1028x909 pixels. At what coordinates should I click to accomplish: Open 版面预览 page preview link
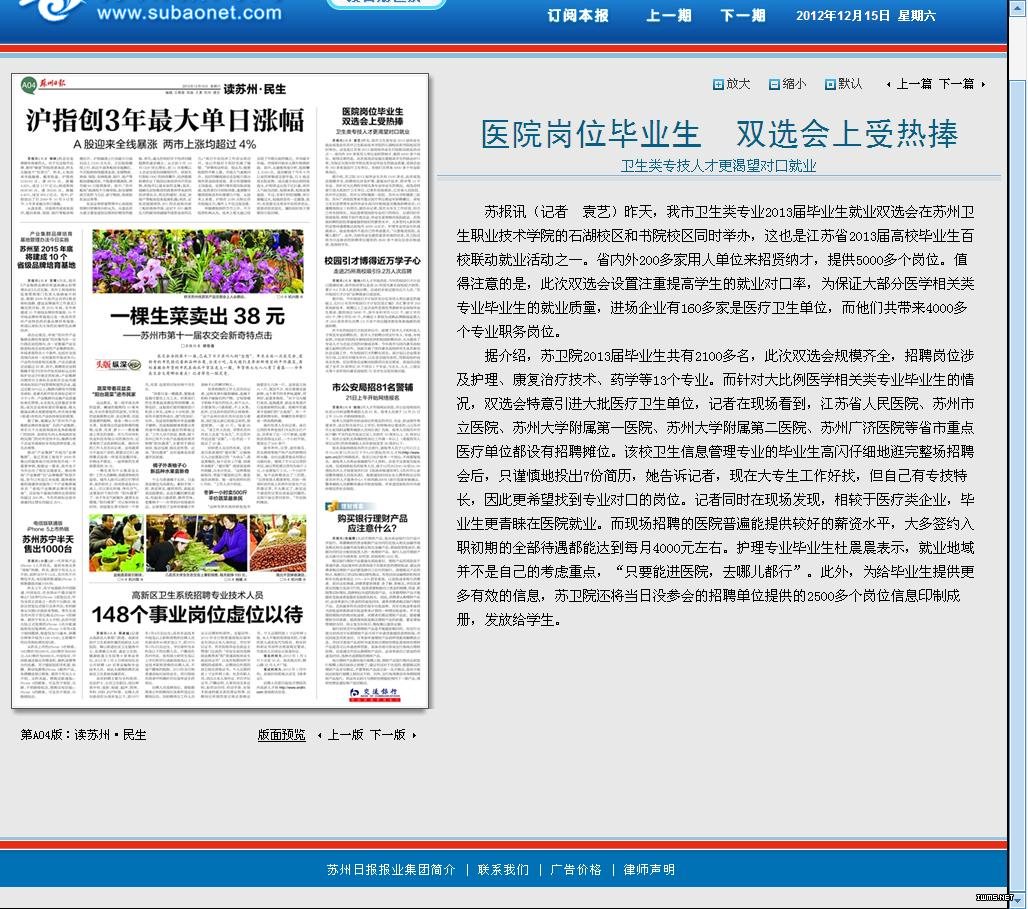(x=281, y=735)
